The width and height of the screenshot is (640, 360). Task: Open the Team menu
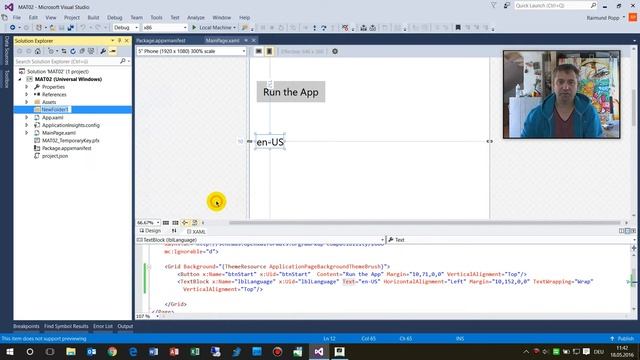137,18
